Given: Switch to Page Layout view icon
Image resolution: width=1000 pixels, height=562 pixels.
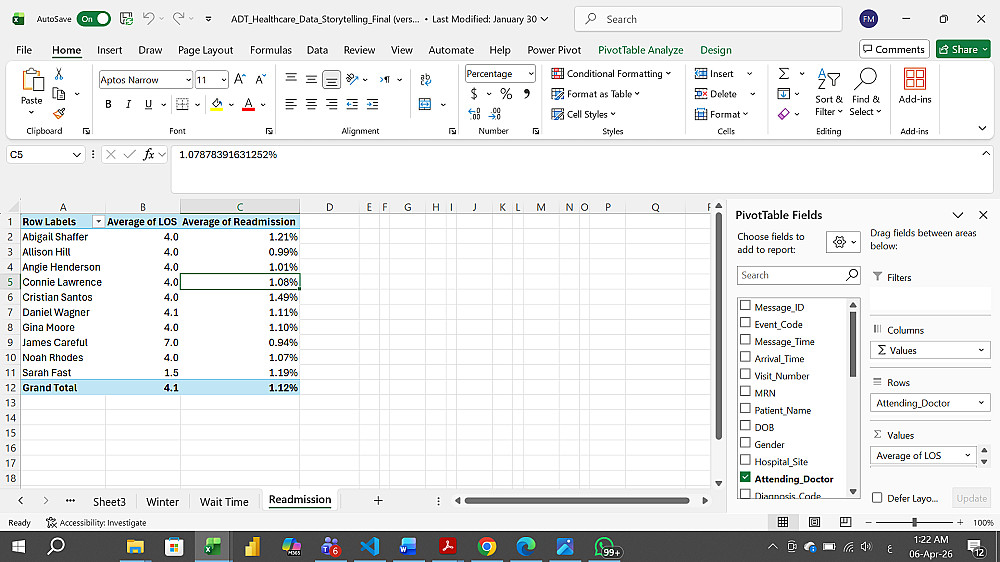Looking at the screenshot, I should [x=814, y=522].
